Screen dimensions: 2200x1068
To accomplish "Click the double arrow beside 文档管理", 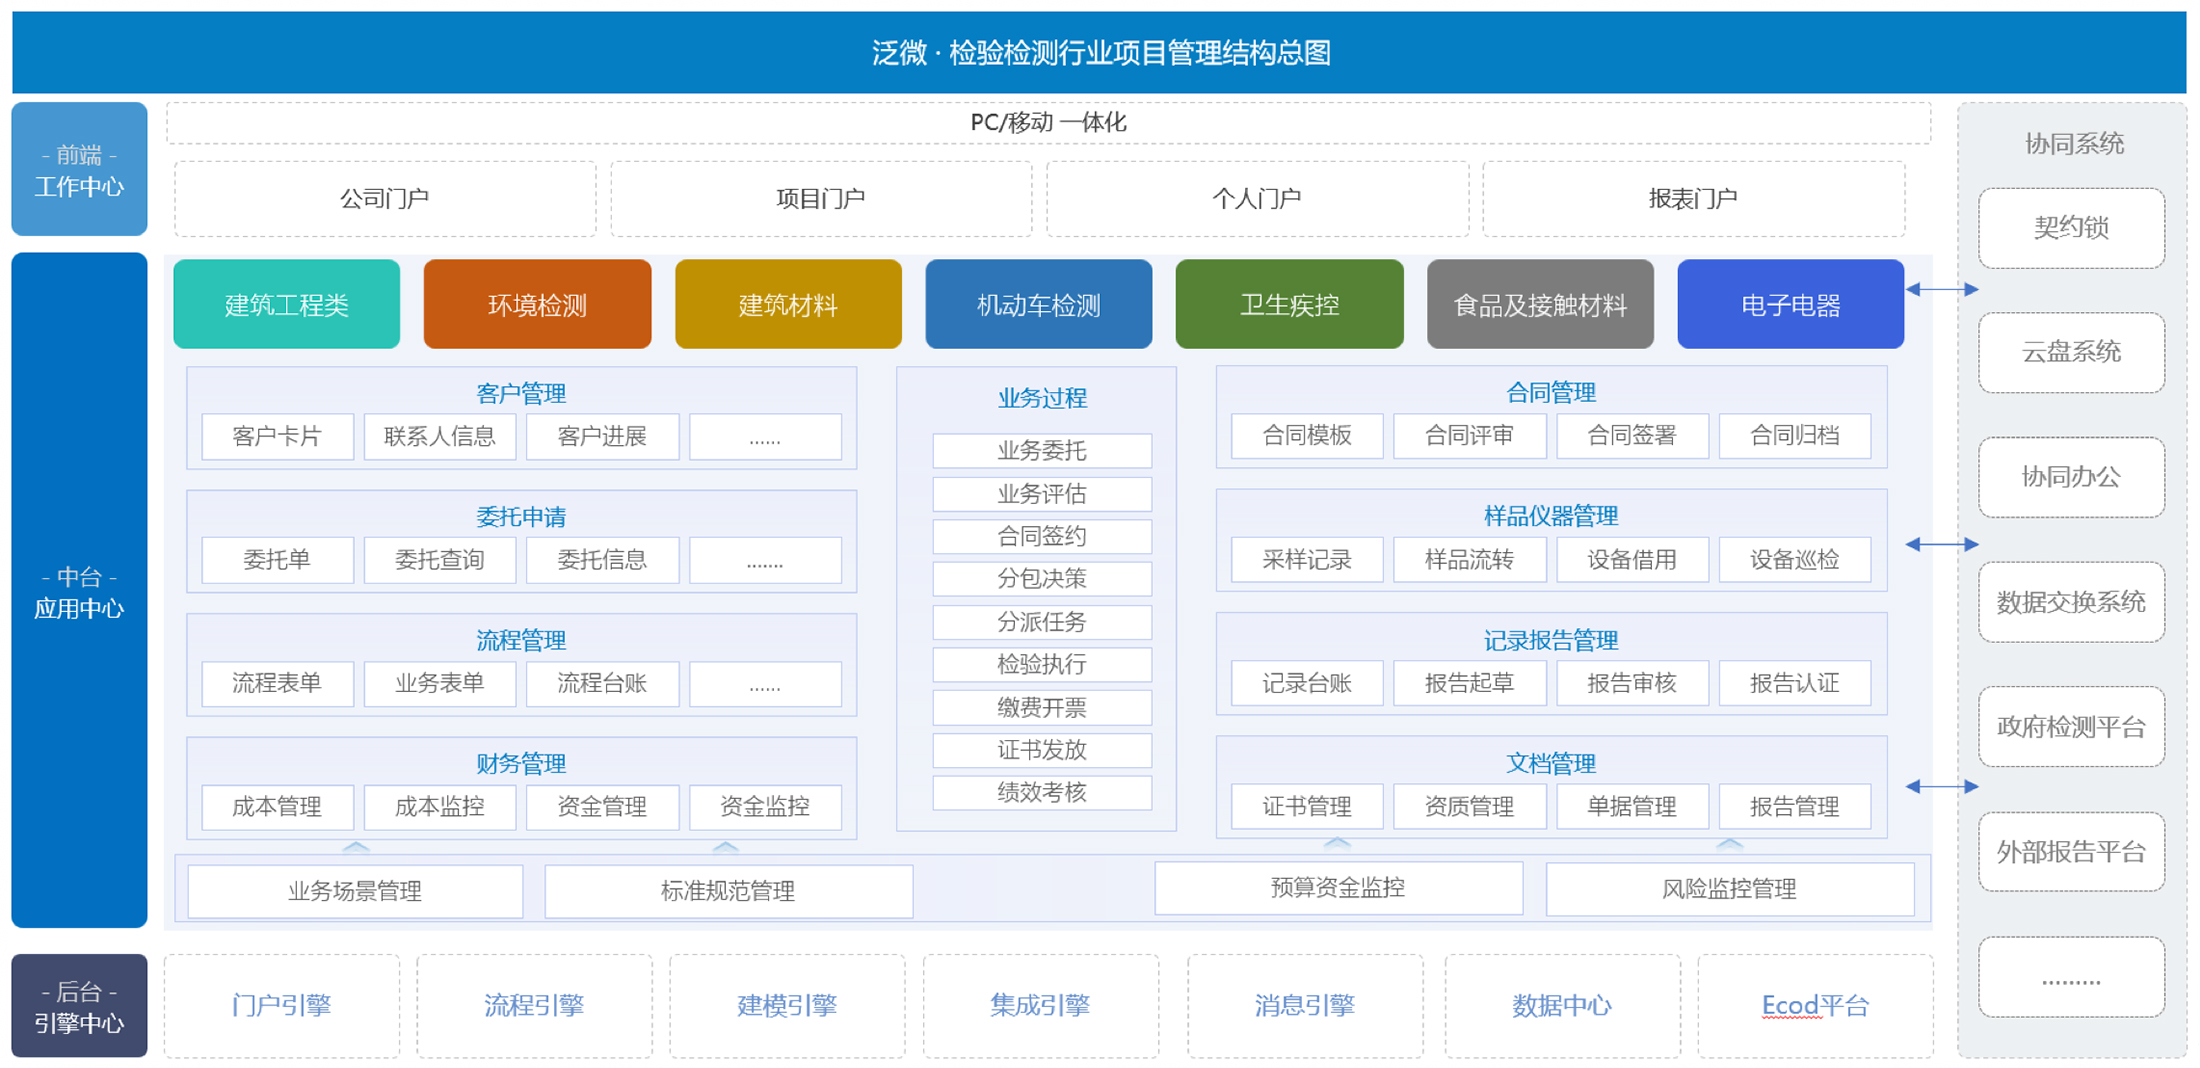I will coord(1941,786).
